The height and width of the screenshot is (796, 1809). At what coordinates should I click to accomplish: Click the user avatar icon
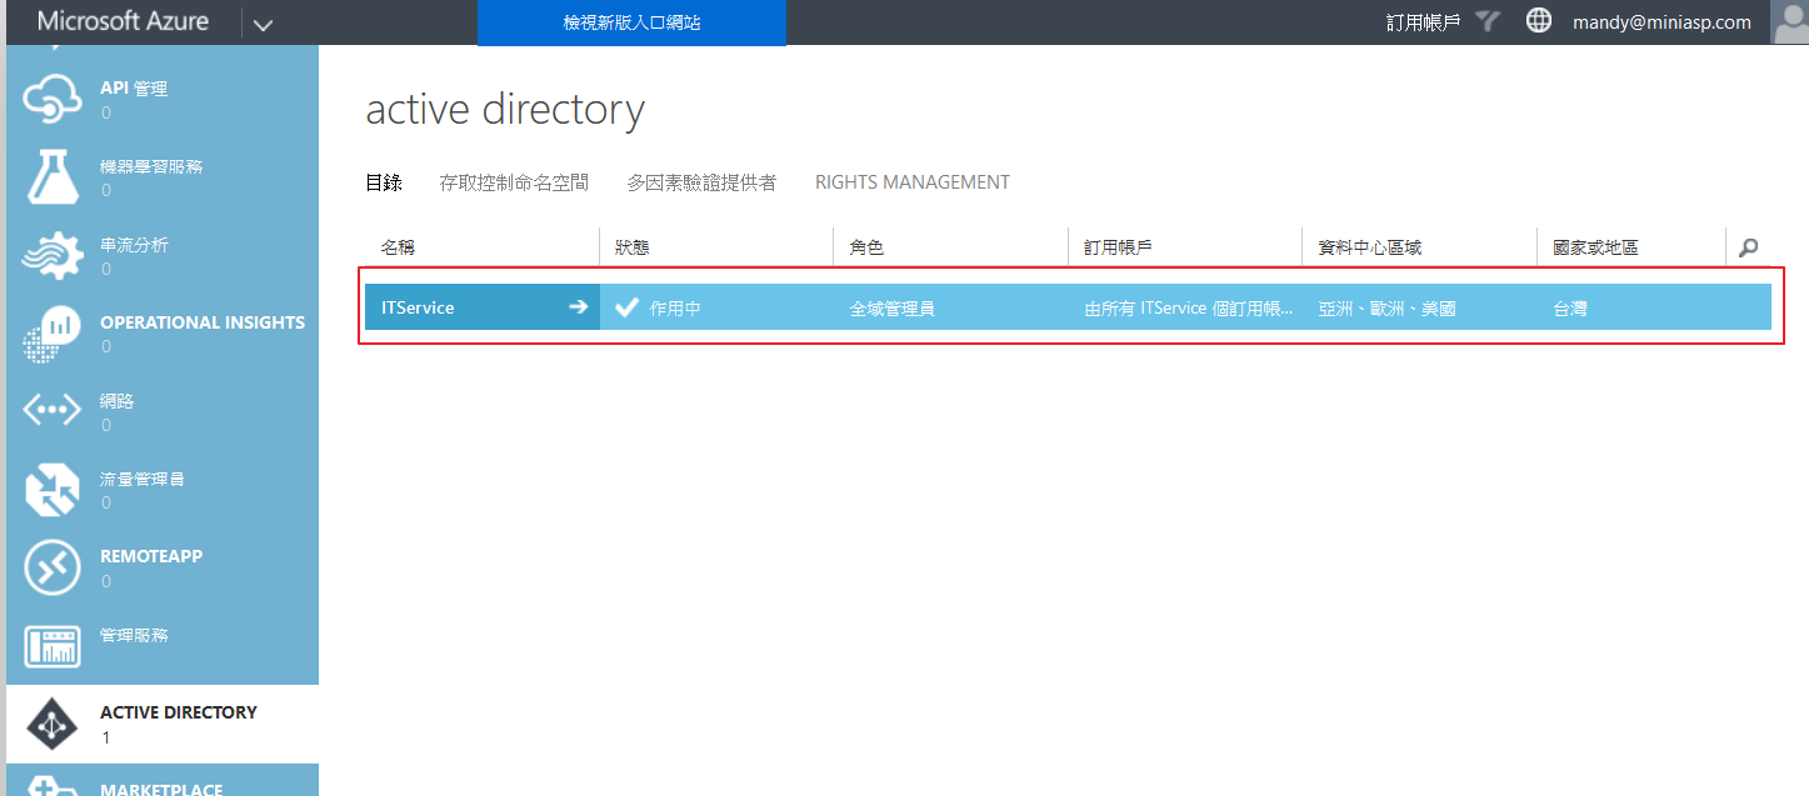1790,22
